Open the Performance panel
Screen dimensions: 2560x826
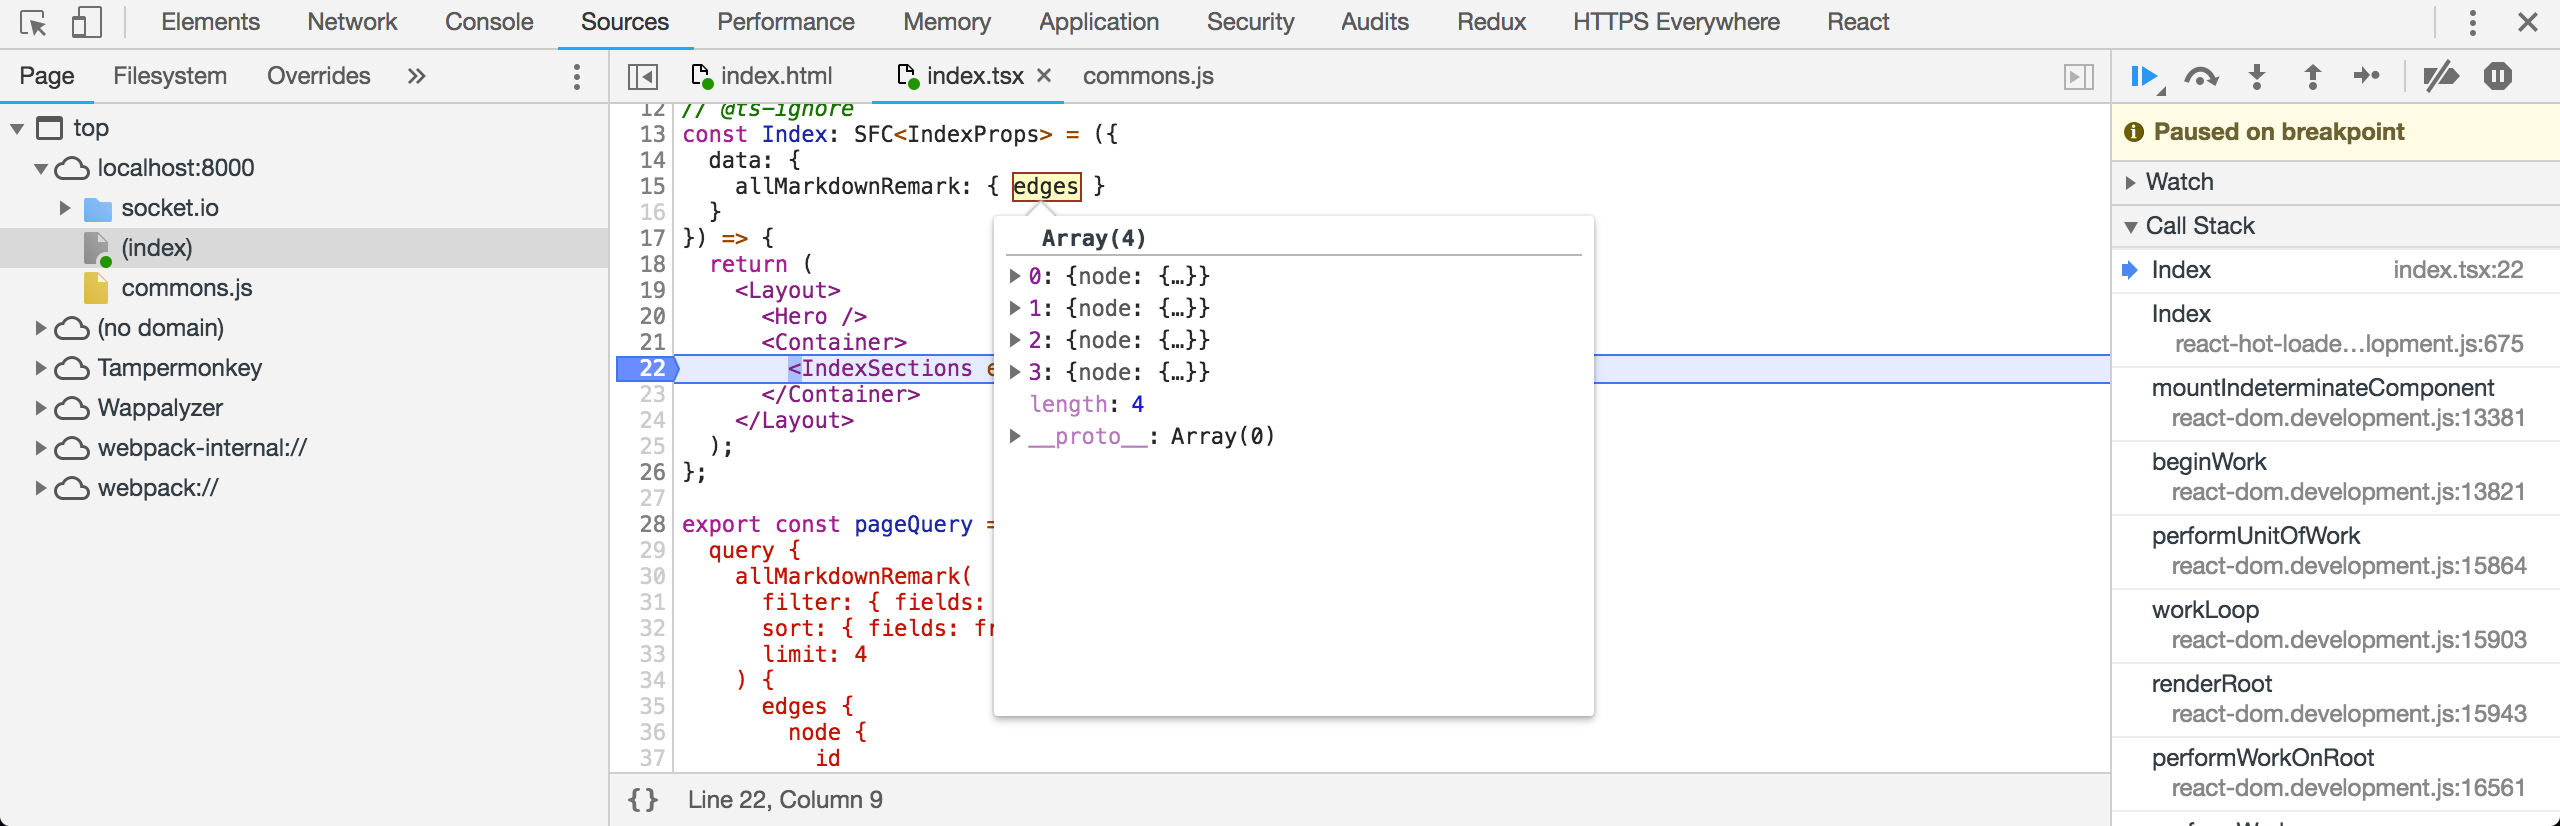786,22
